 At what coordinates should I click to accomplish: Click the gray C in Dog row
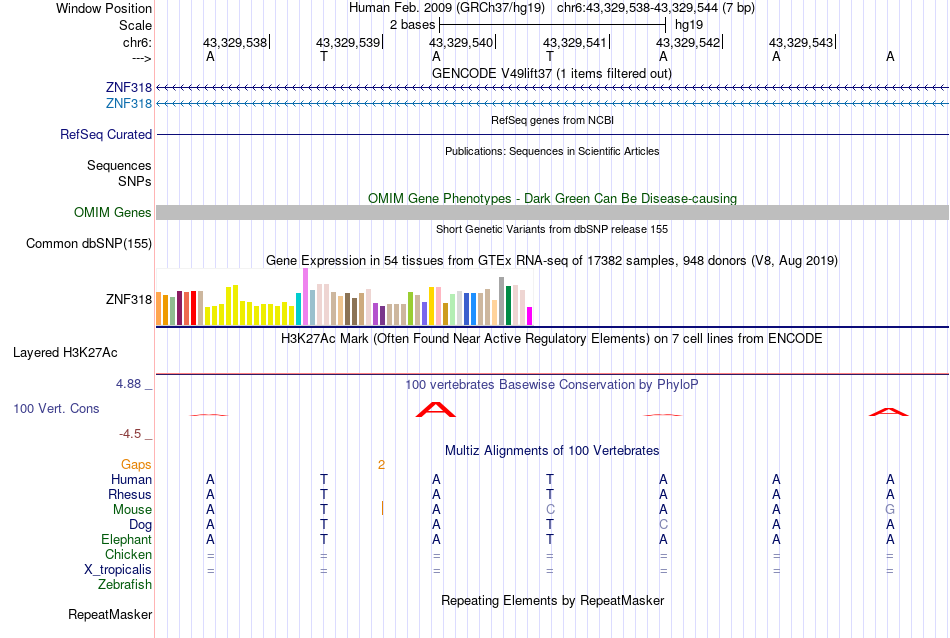click(663, 525)
